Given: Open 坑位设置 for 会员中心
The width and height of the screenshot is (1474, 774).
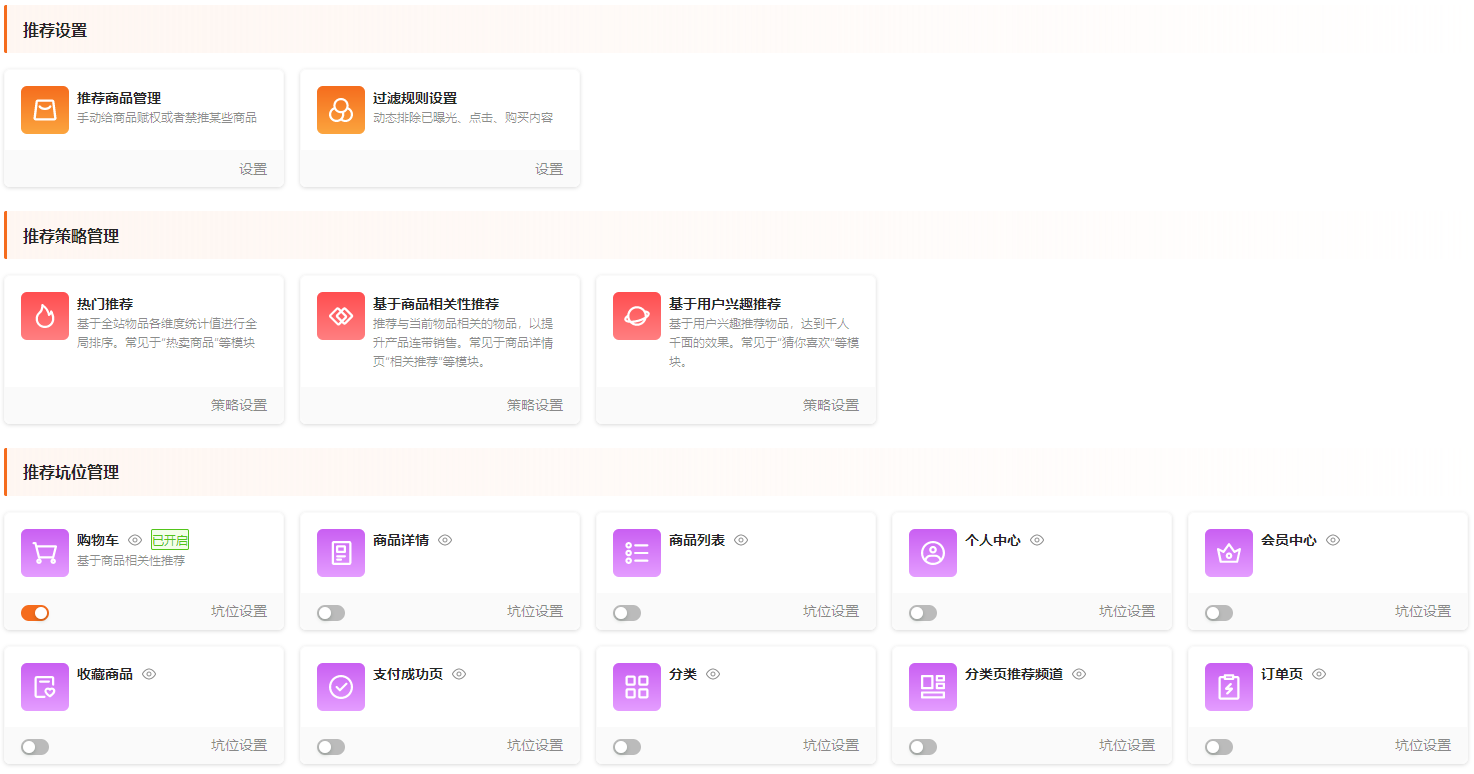Looking at the screenshot, I should 1422,611.
